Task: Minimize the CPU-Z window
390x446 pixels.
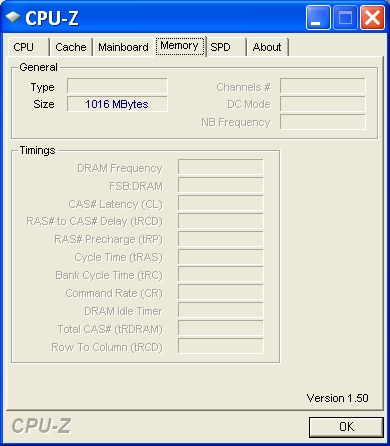Action: coord(318,17)
